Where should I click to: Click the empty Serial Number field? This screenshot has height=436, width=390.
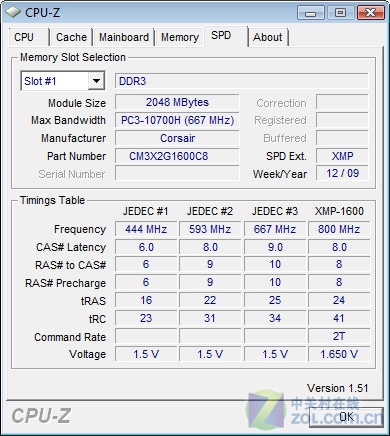[x=177, y=173]
